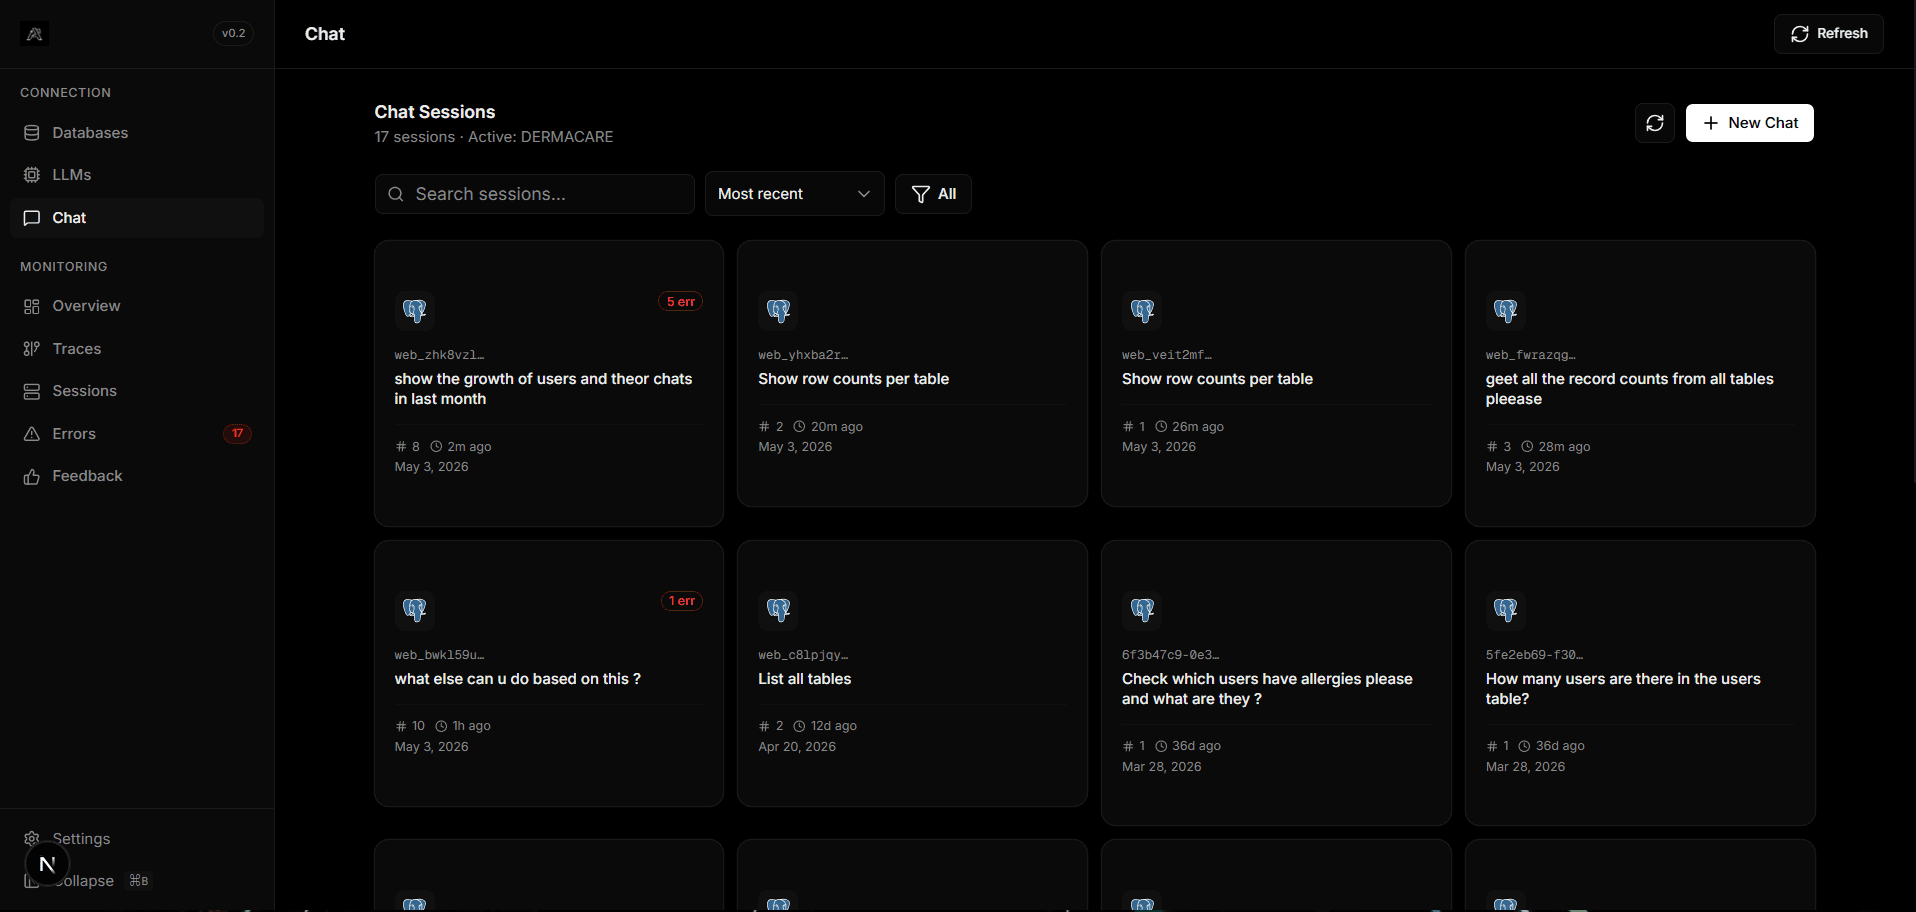This screenshot has width=1916, height=912.
Task: Open the web_veit2mf 'Show row counts per table' session
Action: tap(1276, 373)
